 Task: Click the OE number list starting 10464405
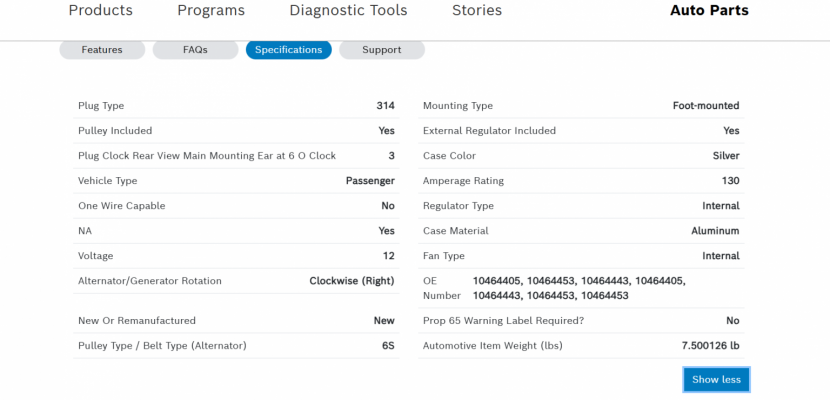[579, 288]
